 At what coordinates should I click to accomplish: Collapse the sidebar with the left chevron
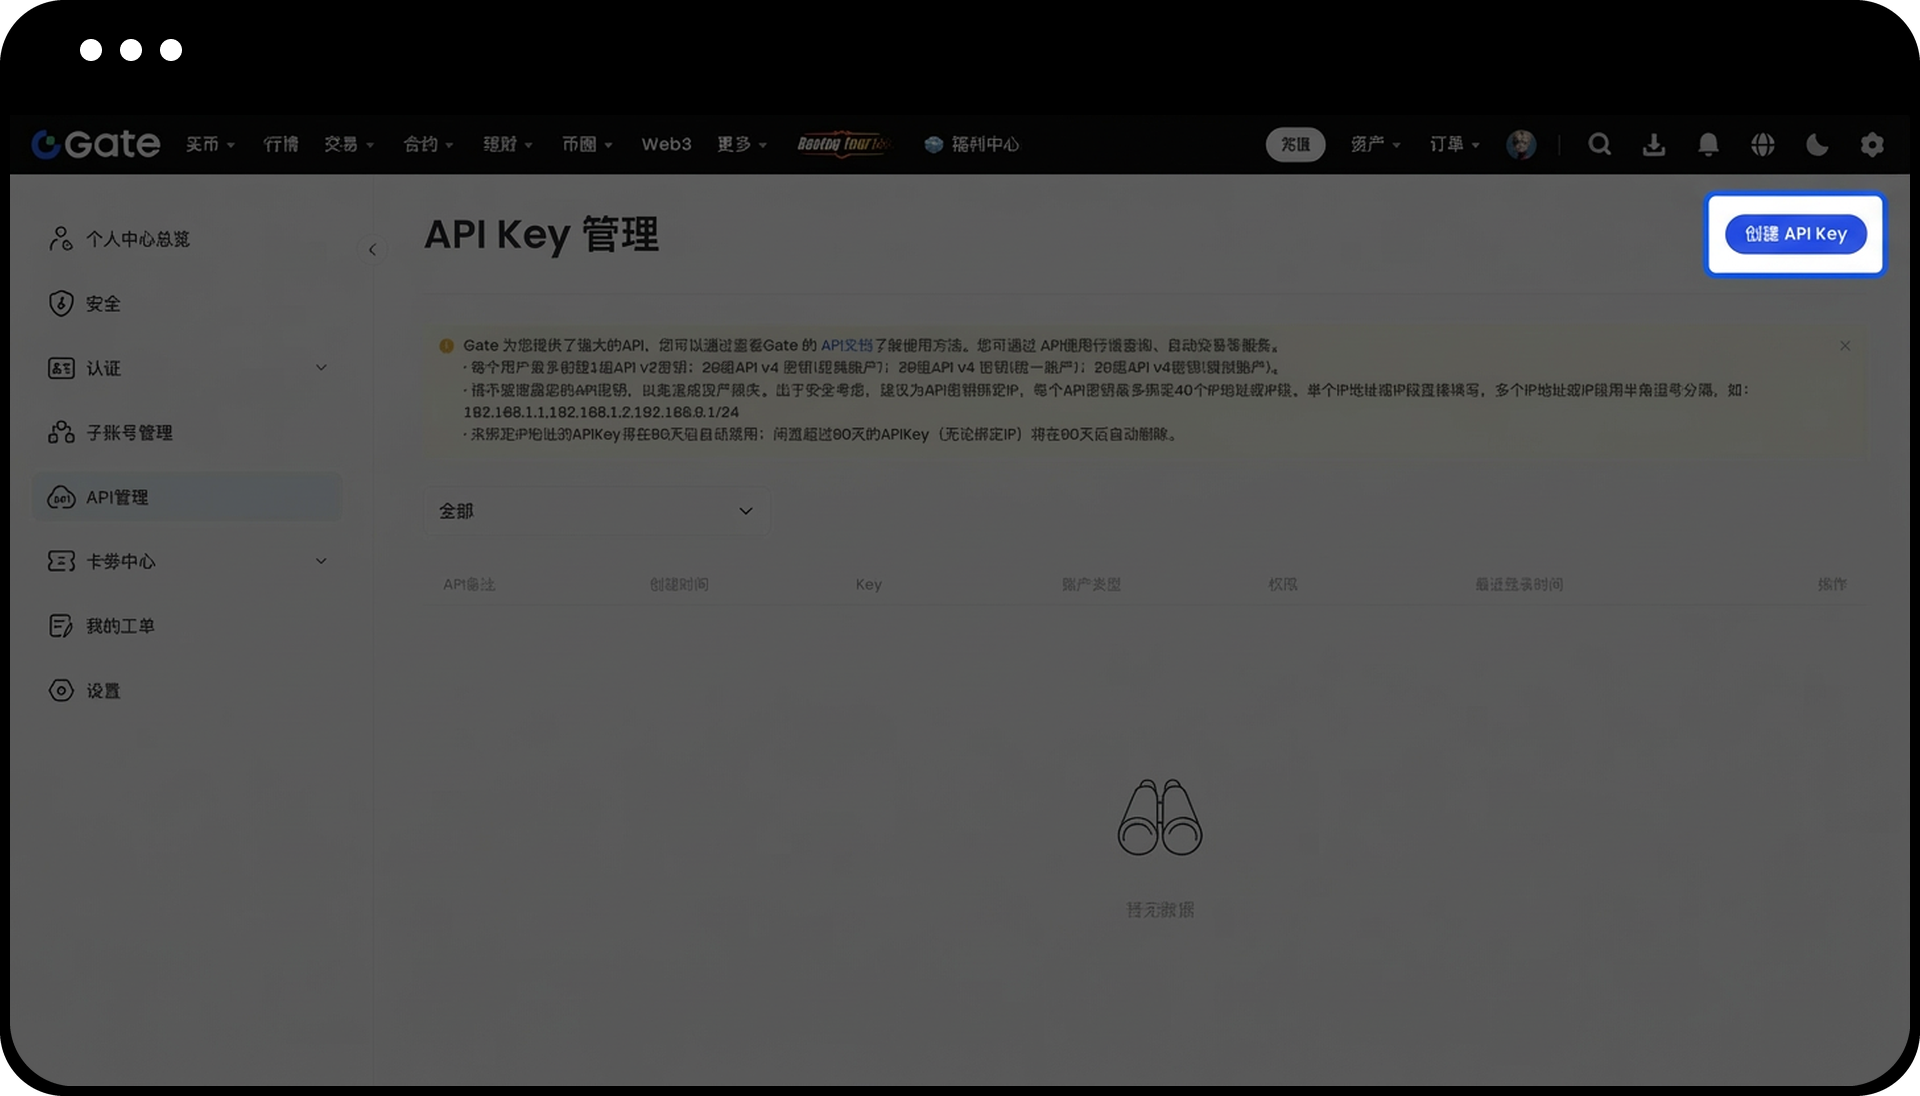click(372, 249)
